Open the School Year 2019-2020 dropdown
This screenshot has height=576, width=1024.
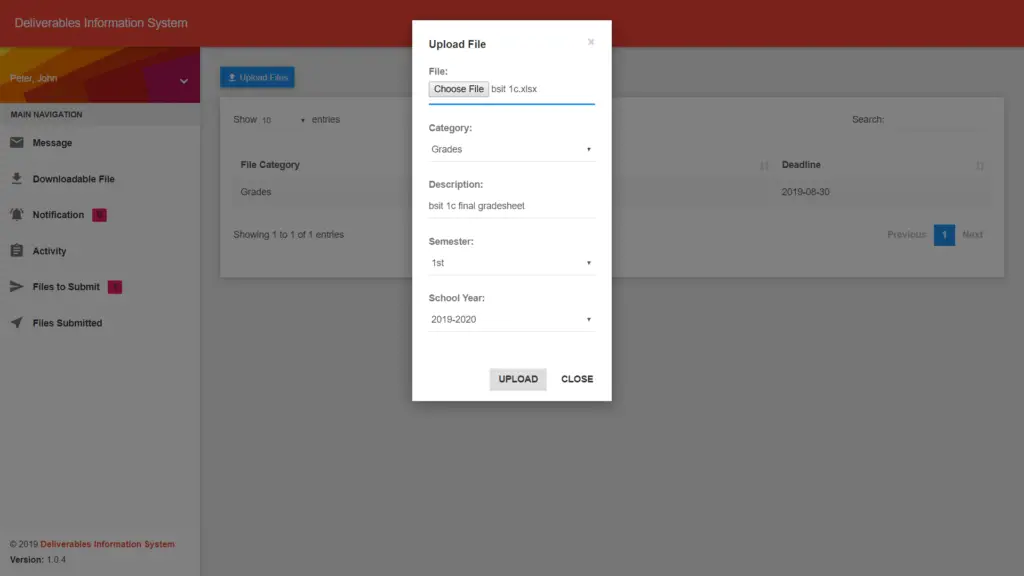click(x=511, y=318)
